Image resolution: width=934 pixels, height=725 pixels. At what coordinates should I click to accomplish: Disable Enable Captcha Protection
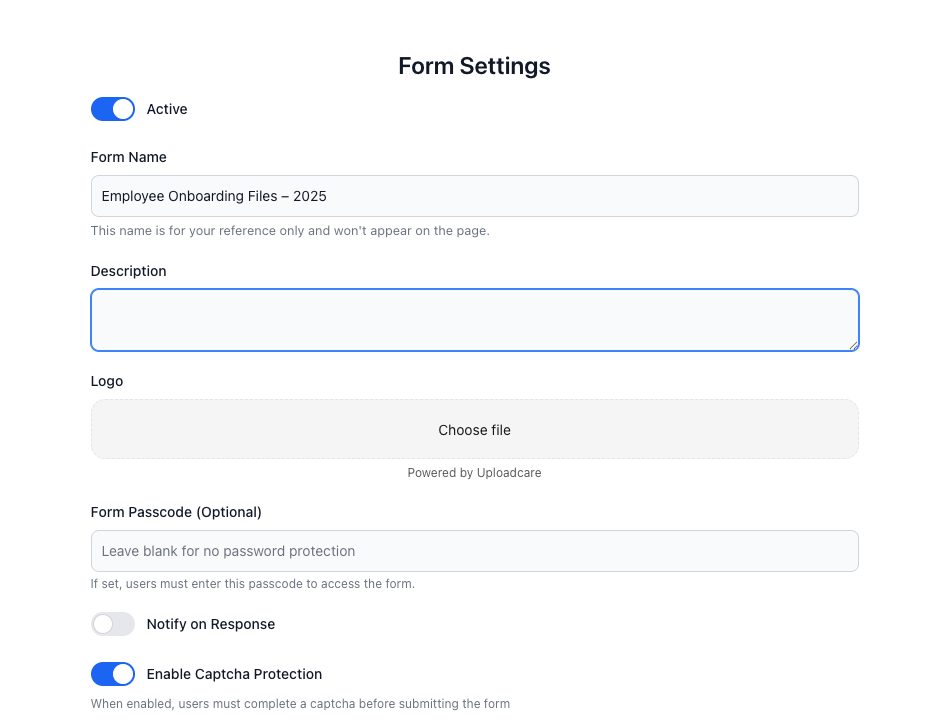pos(113,674)
